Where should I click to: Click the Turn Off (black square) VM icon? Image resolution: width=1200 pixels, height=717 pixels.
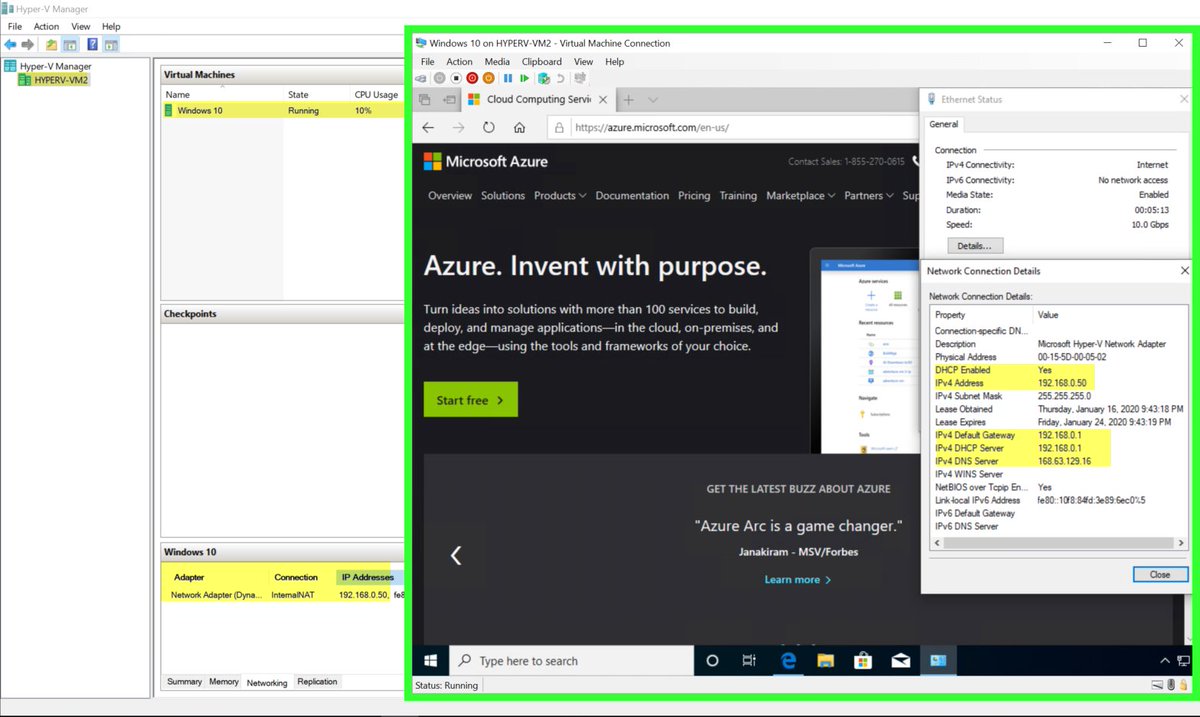coord(456,78)
